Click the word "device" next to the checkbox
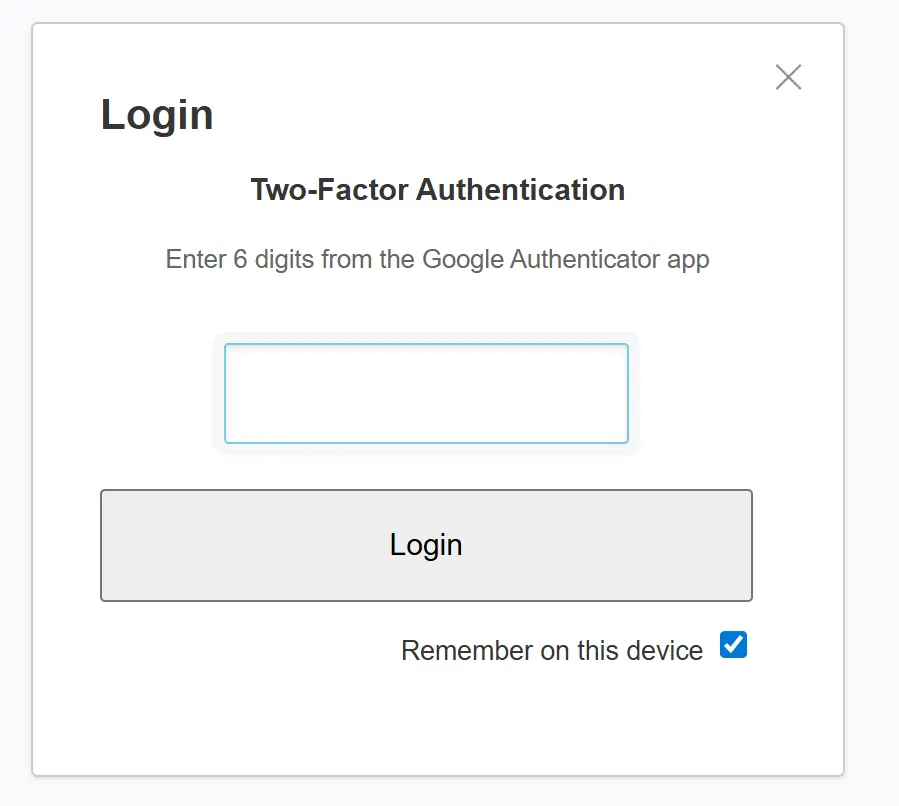The width and height of the screenshot is (899, 806). (665, 651)
